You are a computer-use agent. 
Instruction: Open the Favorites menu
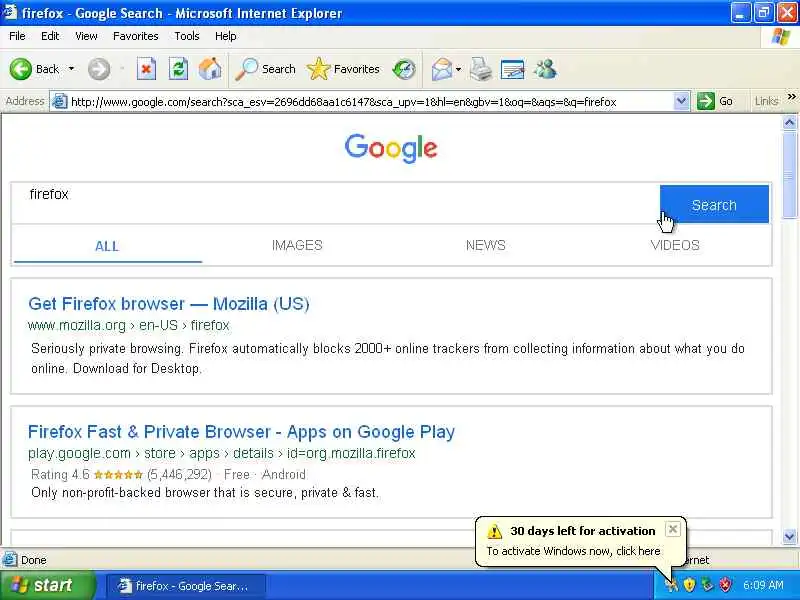pos(135,36)
